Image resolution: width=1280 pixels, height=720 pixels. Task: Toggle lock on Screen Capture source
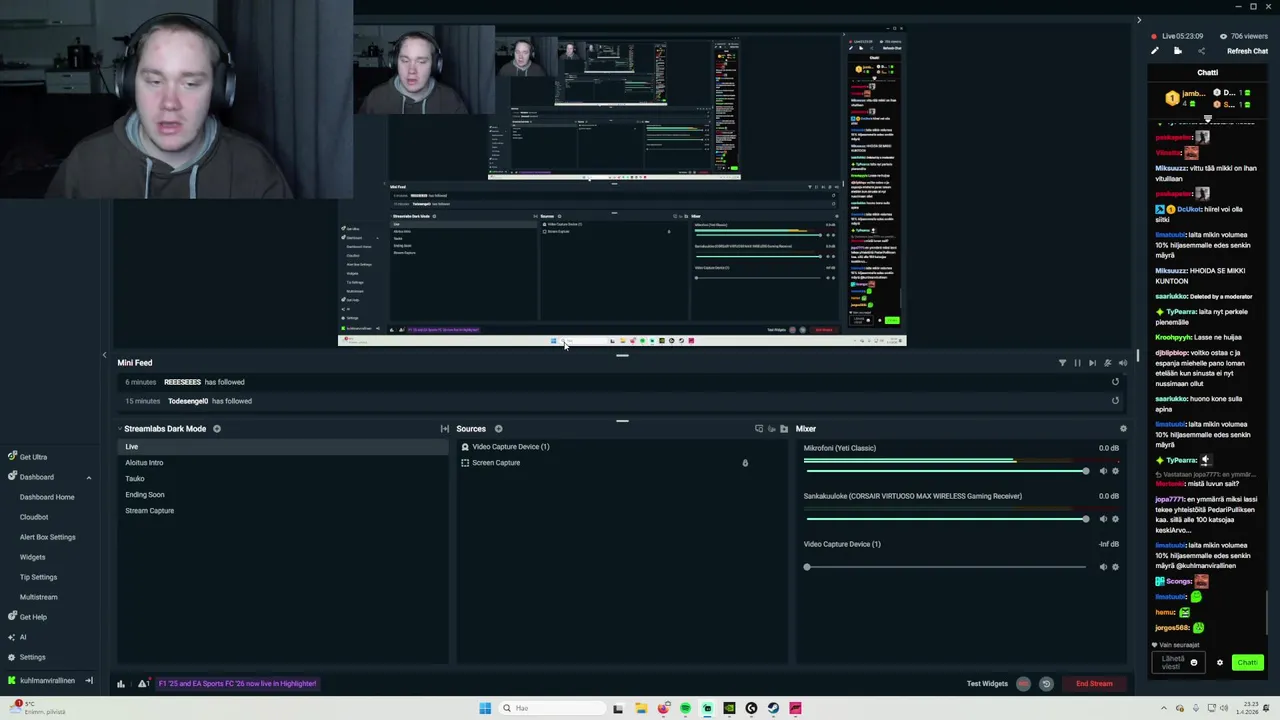coord(745,463)
